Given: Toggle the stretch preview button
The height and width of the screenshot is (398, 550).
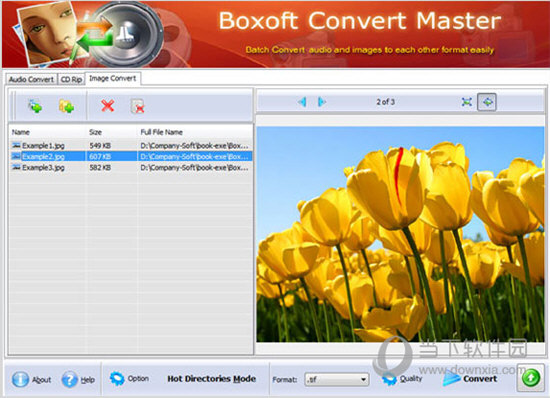Looking at the screenshot, I should point(487,102).
